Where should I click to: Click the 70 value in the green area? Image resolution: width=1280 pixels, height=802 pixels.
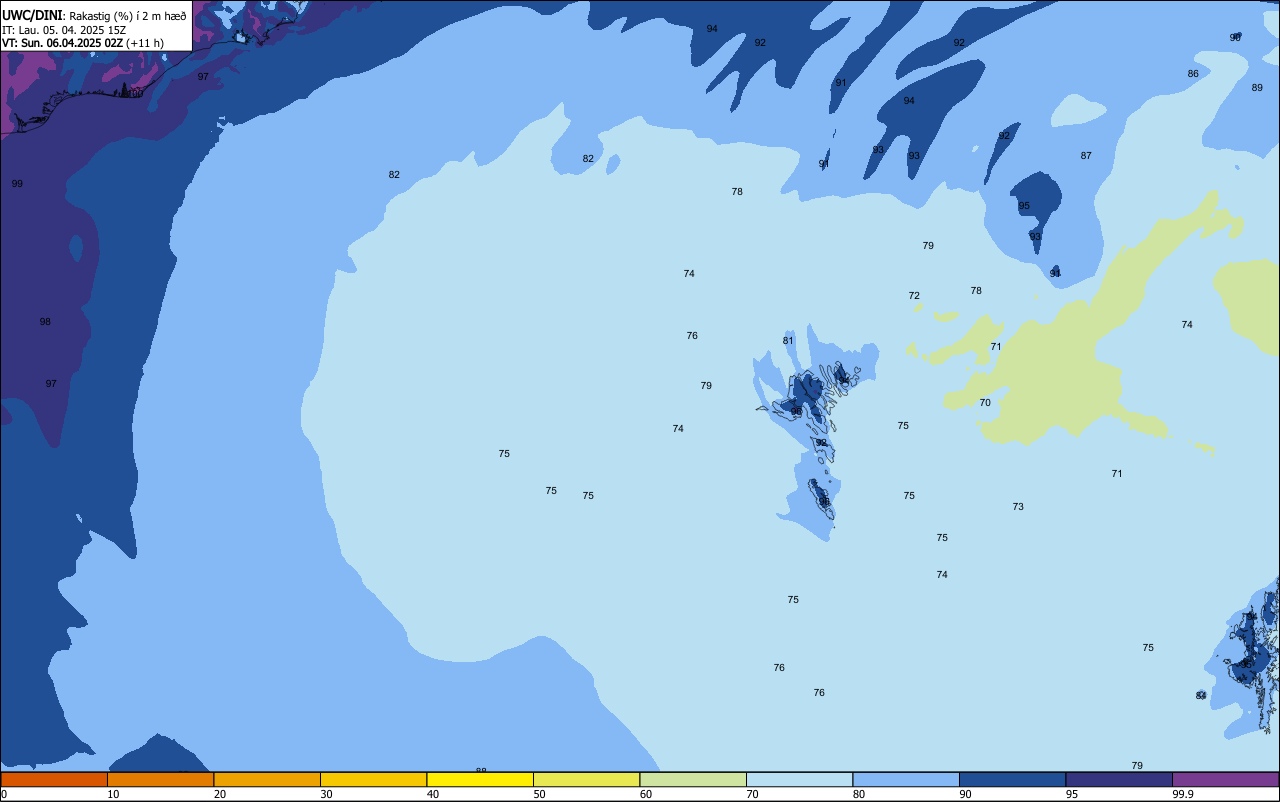pos(985,403)
